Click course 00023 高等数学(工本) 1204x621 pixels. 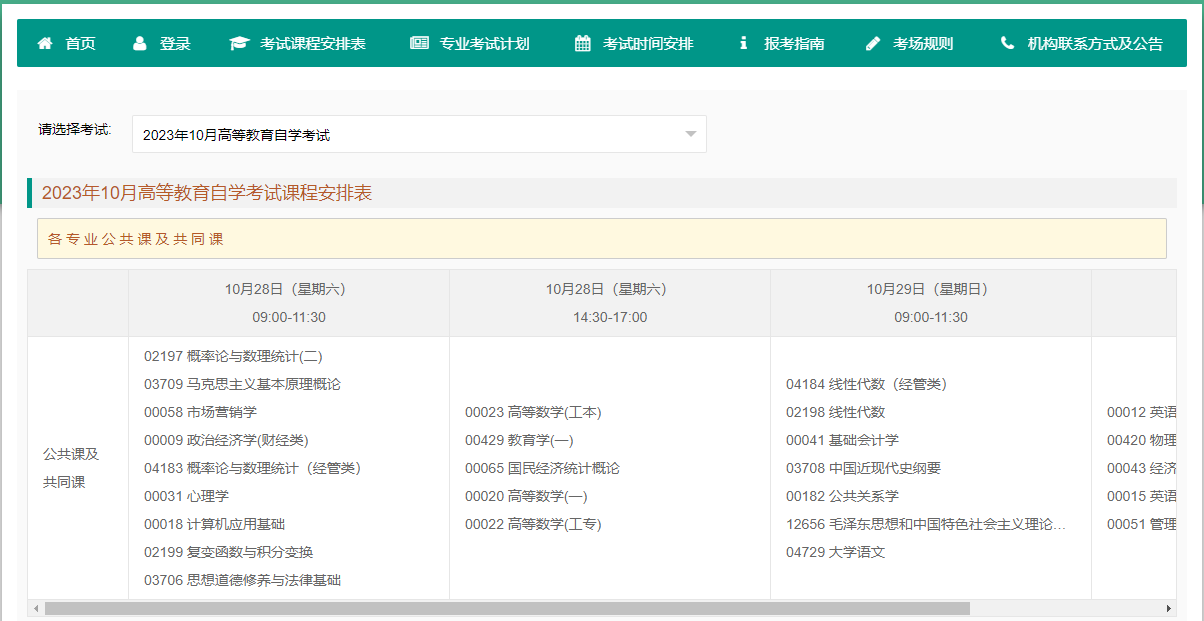tap(533, 412)
